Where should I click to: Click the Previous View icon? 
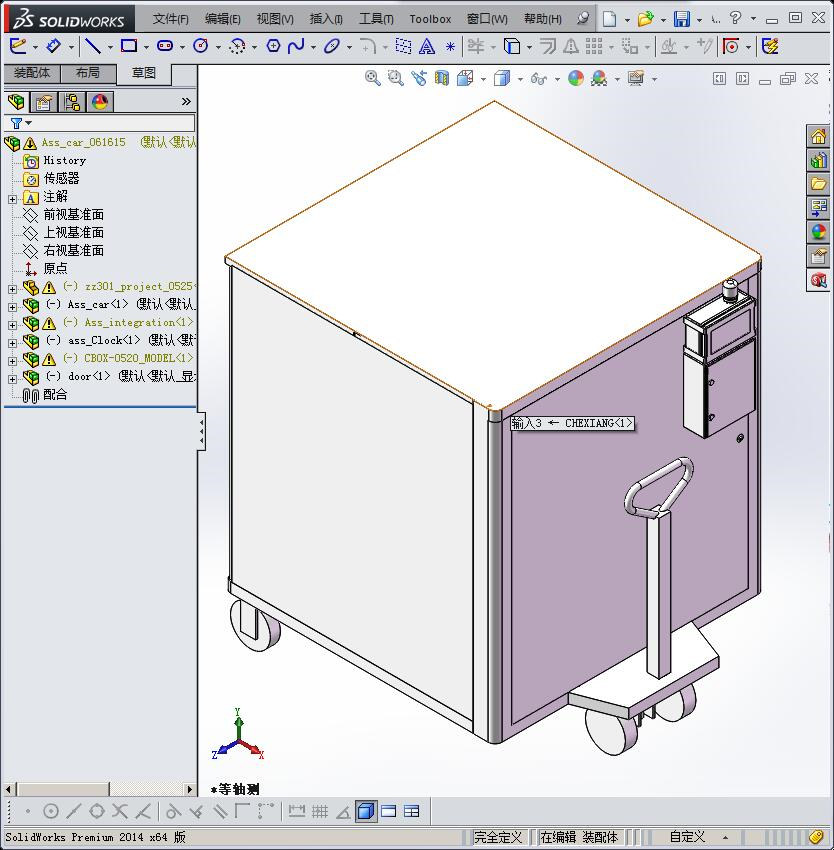[418, 79]
